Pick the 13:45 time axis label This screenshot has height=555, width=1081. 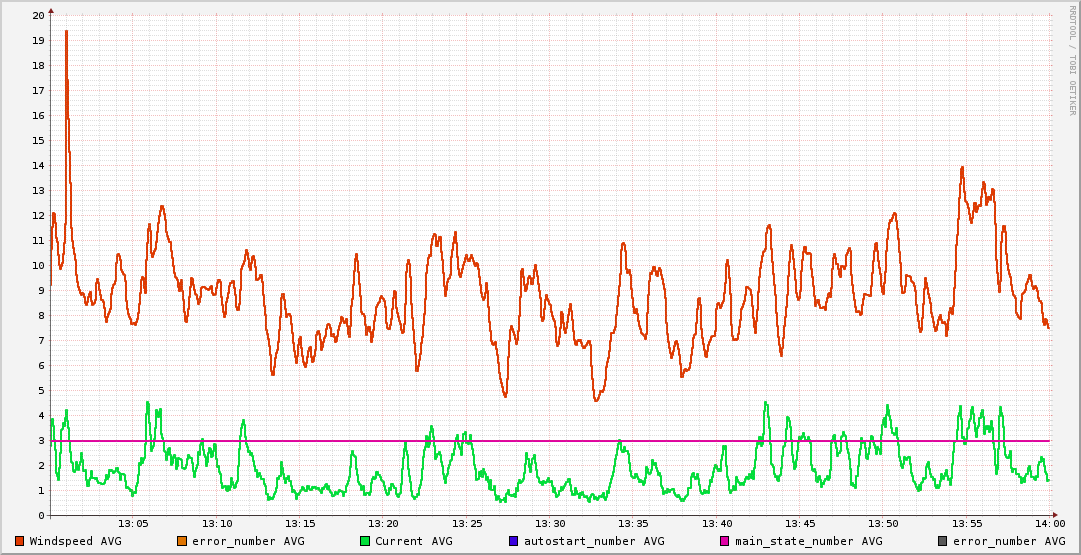[800, 524]
